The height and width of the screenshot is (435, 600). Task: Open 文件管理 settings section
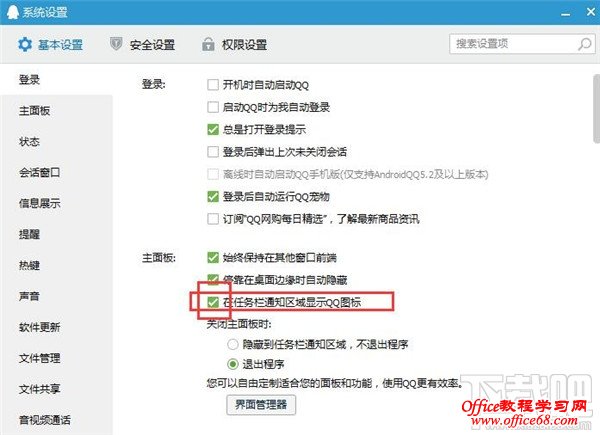(39, 358)
